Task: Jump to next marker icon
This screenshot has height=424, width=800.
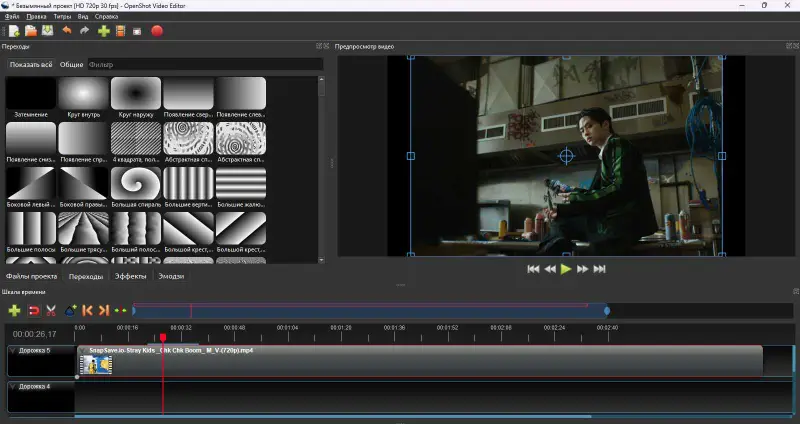Action: [104, 310]
